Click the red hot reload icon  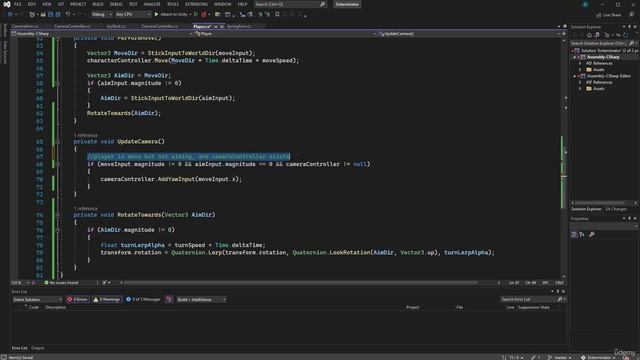204,14
